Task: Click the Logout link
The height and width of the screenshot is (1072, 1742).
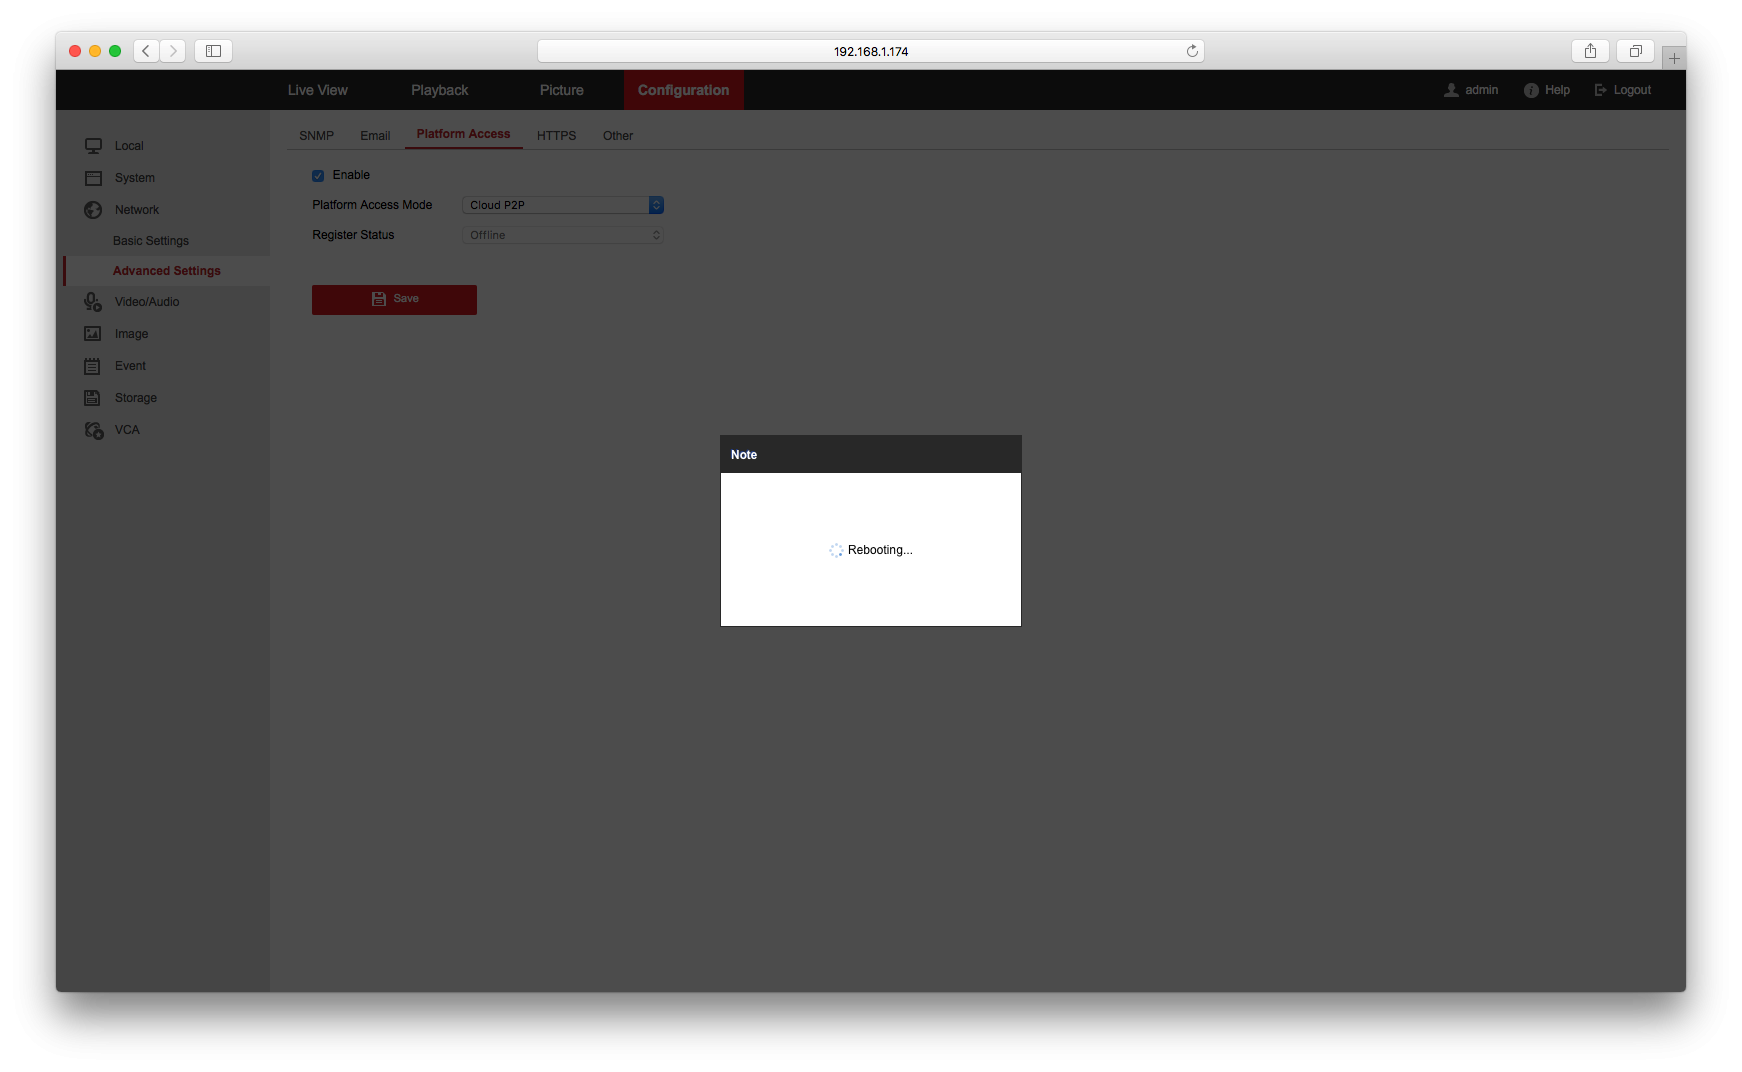Action: pos(1623,90)
